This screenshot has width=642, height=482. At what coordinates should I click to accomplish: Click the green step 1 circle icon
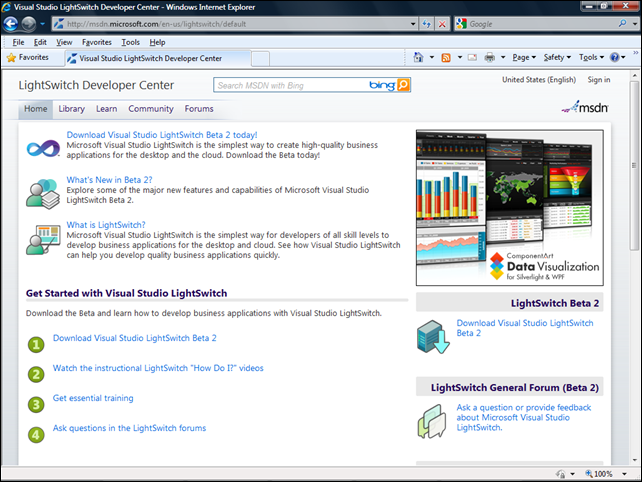36,344
